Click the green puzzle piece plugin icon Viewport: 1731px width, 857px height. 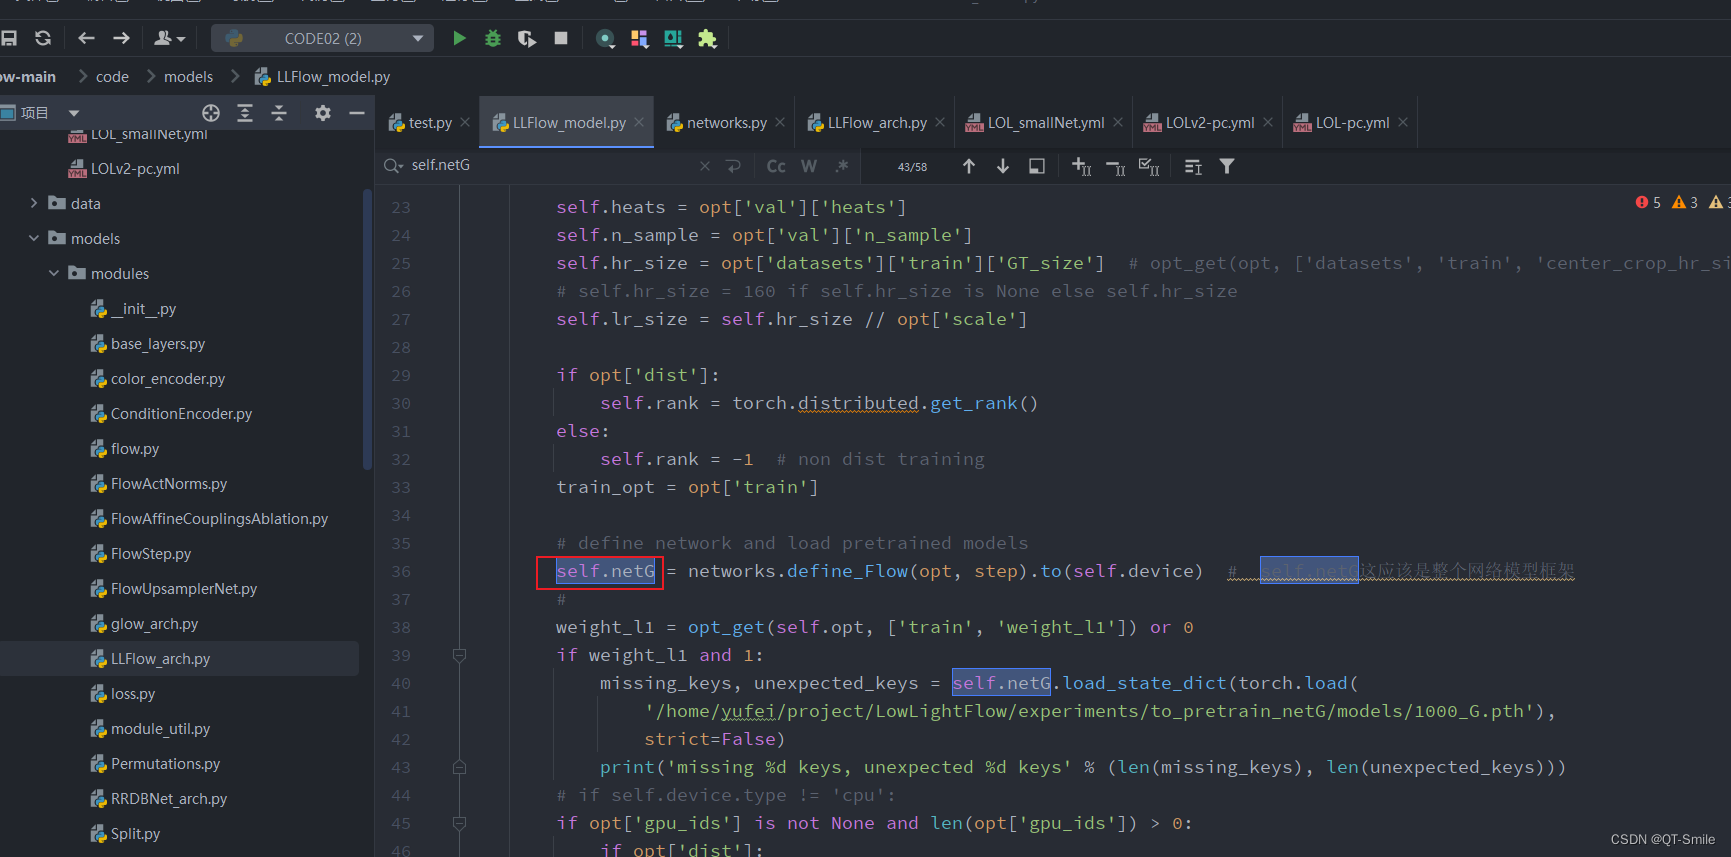coord(707,38)
